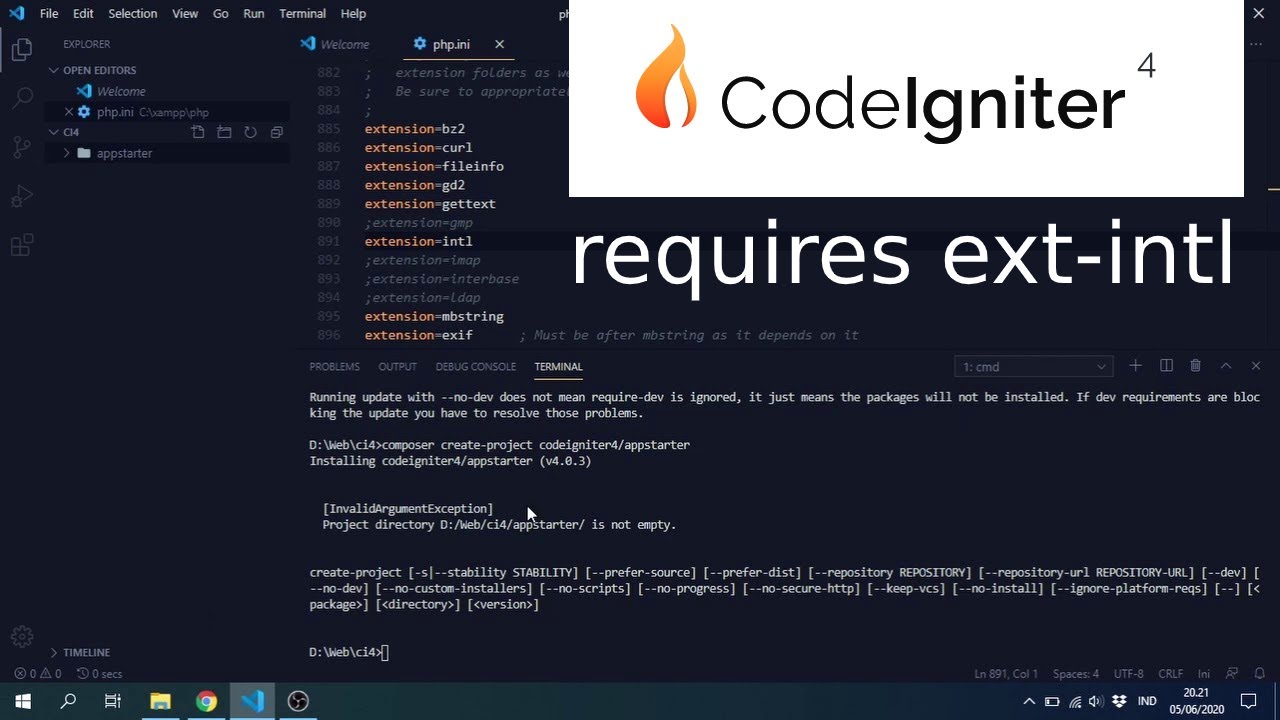1280x720 pixels.
Task: Open the Terminal menu
Action: 302,14
